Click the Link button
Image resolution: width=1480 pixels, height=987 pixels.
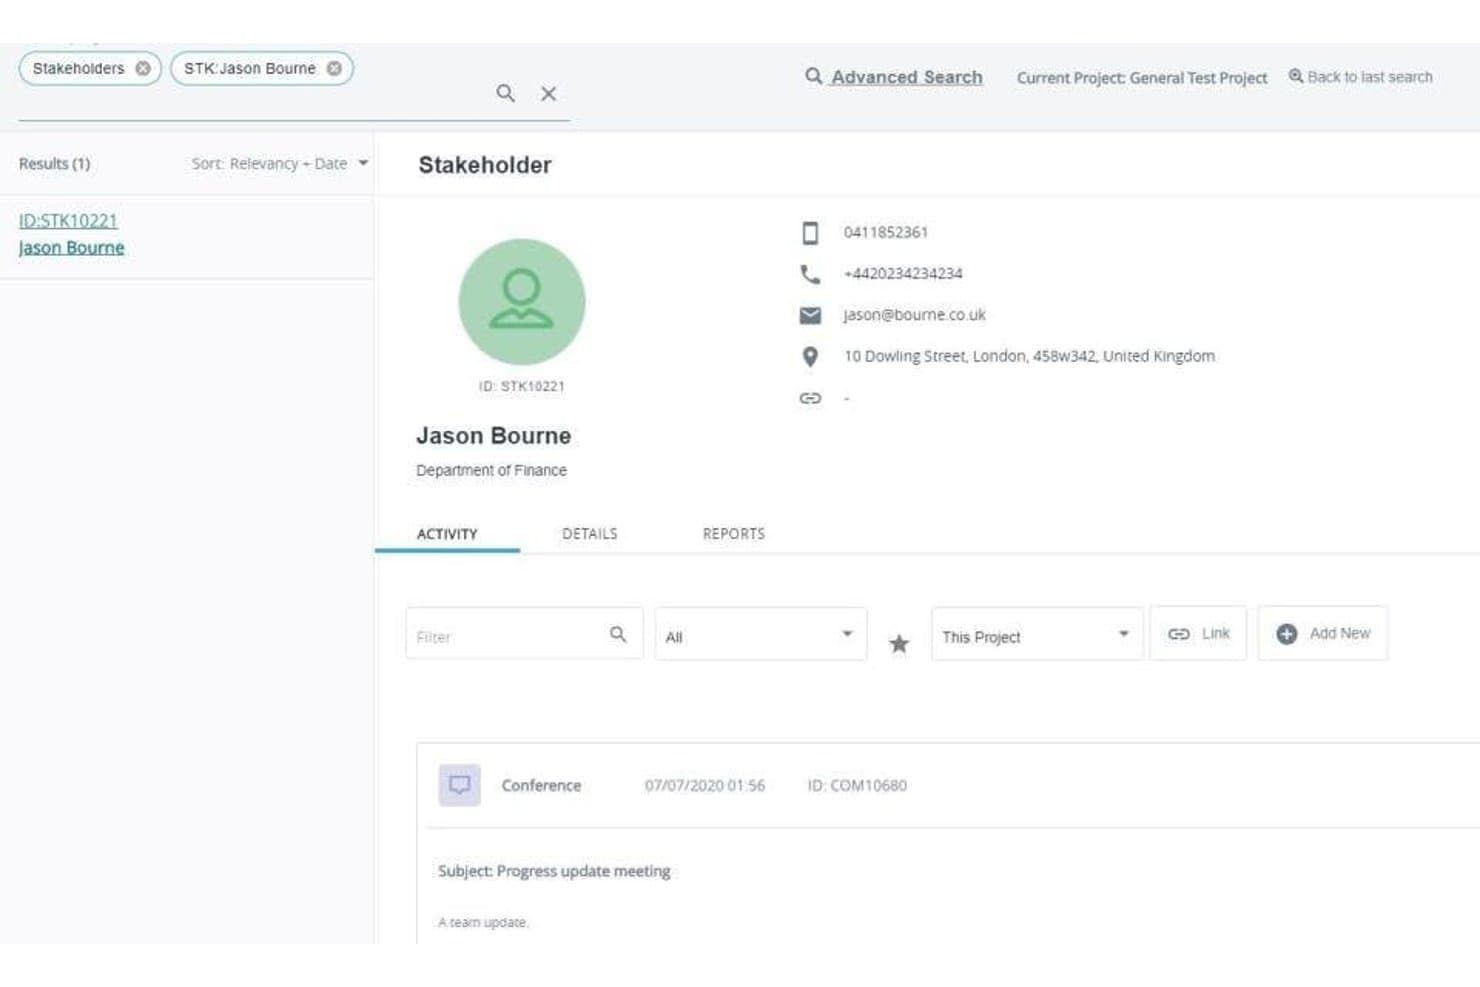tap(1198, 633)
